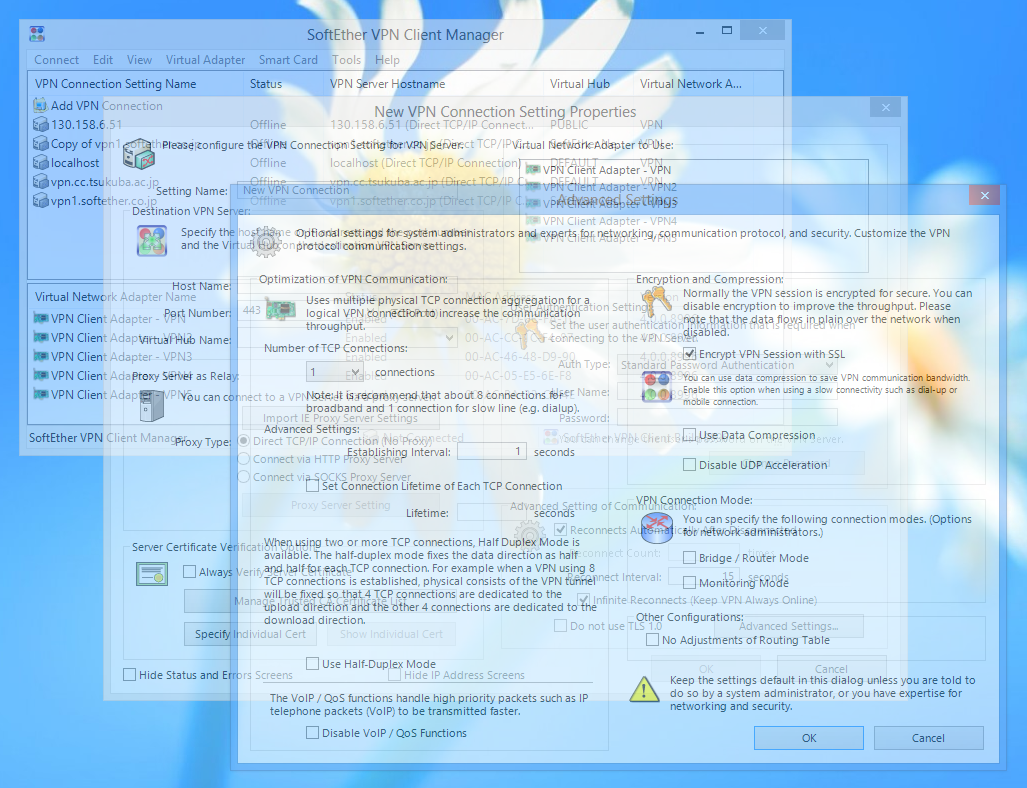Open the Connect menu

pos(56,60)
